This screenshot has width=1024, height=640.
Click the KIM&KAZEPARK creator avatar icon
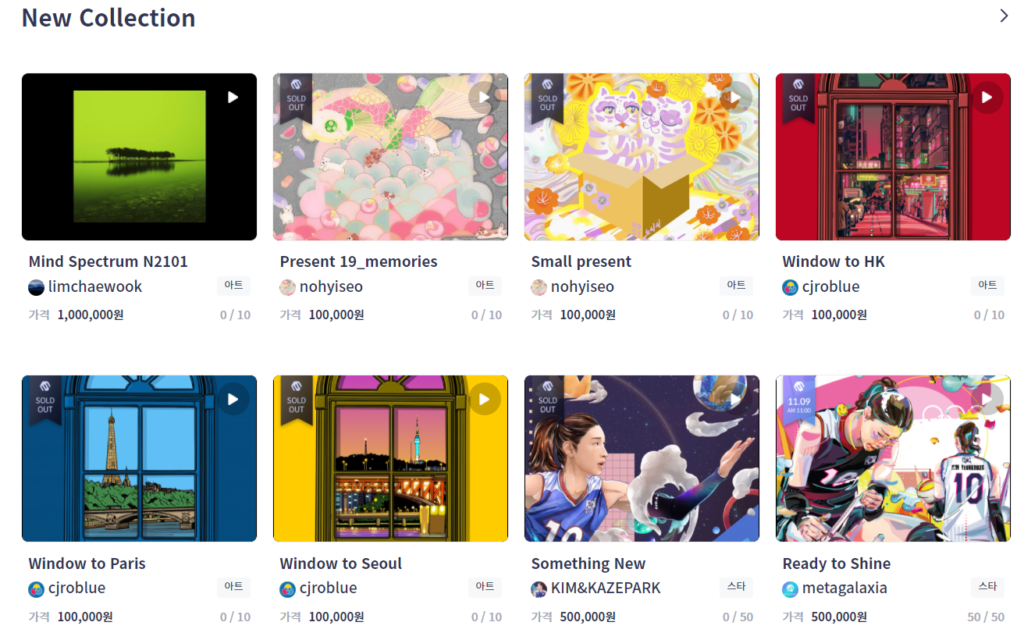539,589
